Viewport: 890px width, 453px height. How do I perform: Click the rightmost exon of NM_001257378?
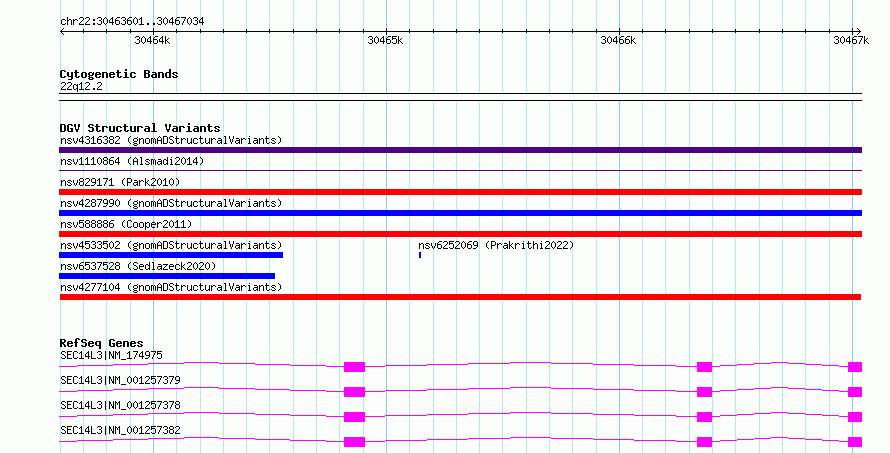coord(855,417)
